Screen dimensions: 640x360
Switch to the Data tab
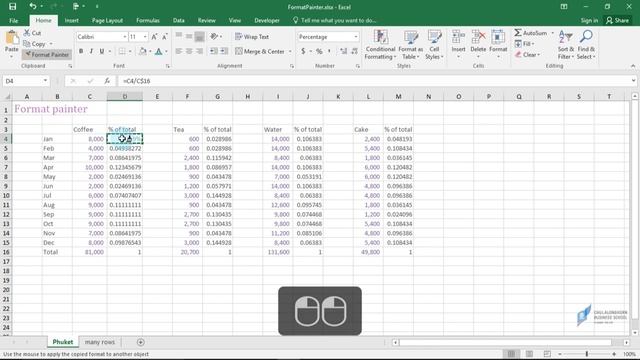pos(178,20)
